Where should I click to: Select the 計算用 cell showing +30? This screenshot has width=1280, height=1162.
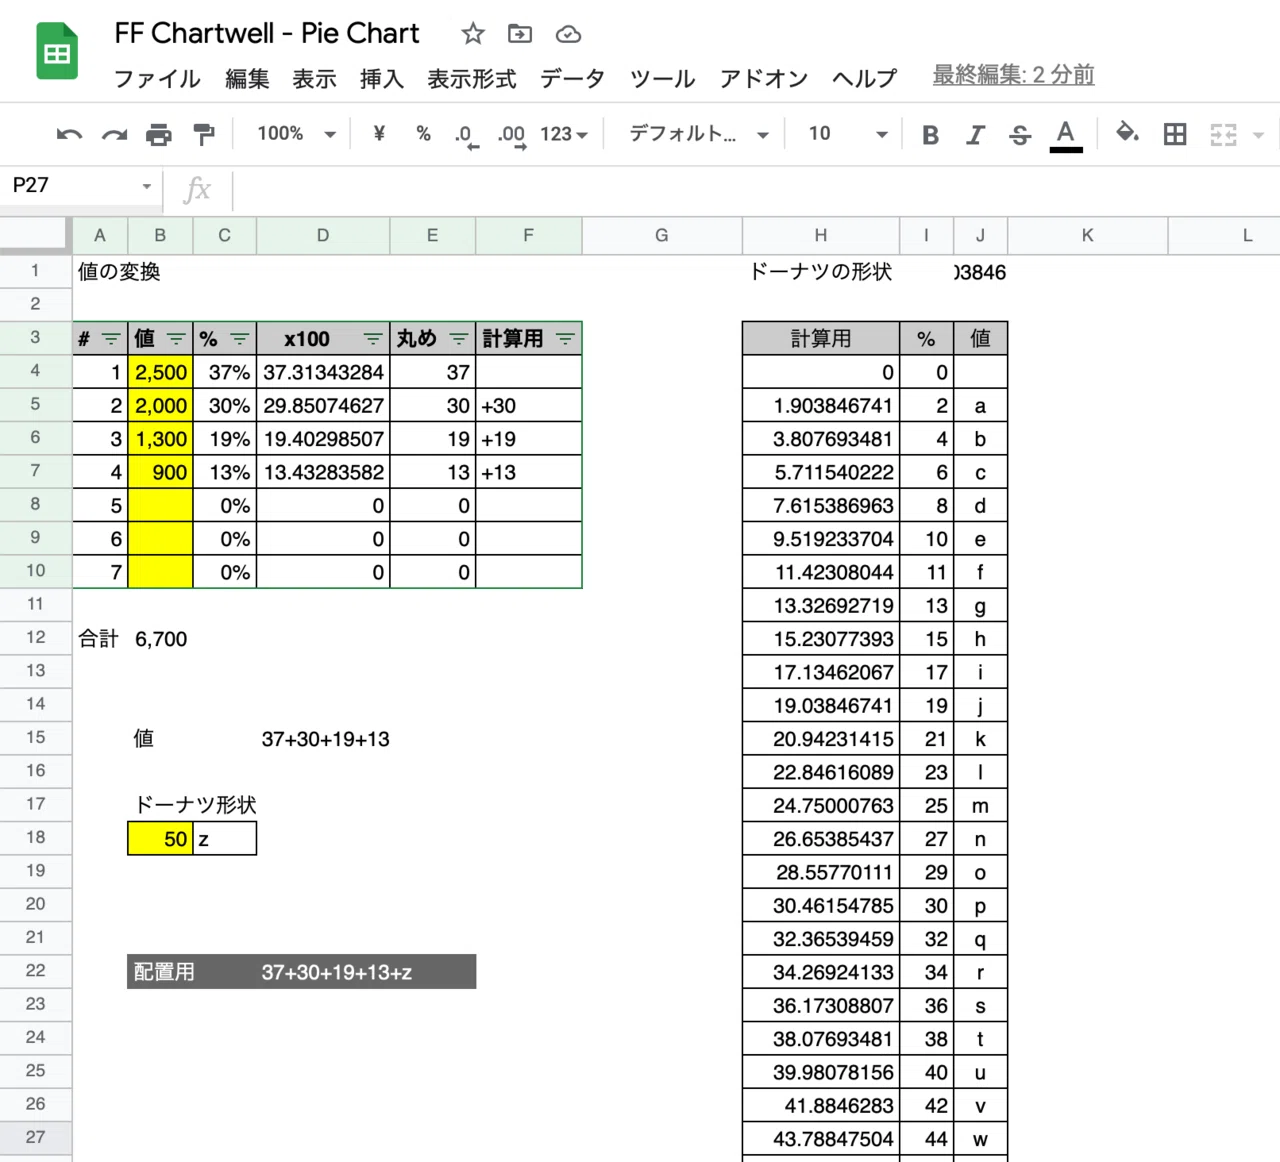point(528,405)
